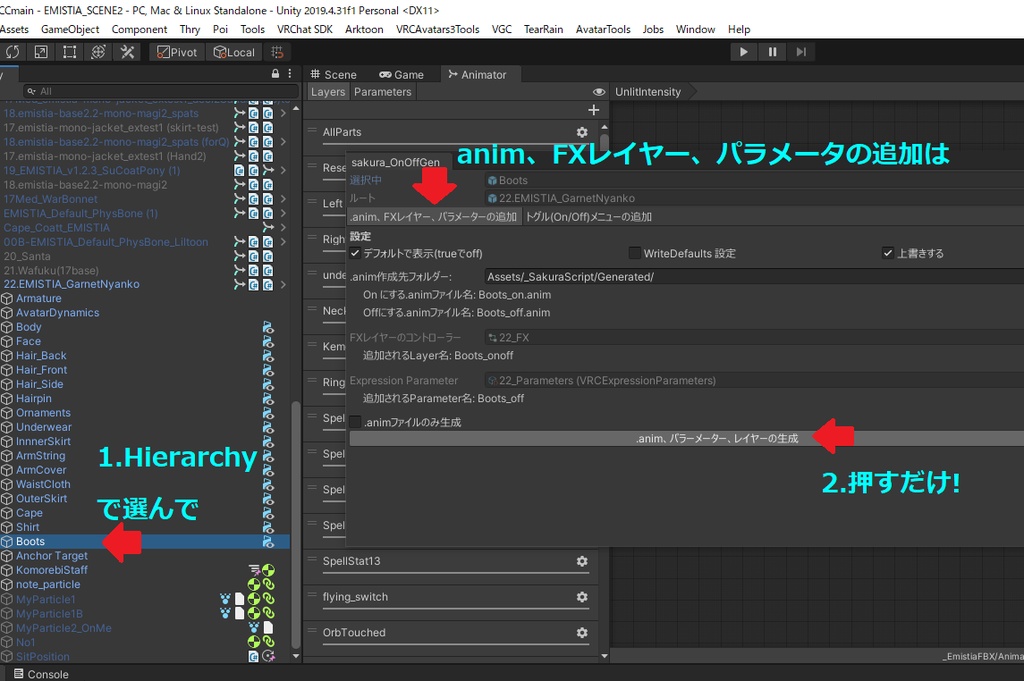Select the combined Transform tool
The height and width of the screenshot is (681, 1024).
(98, 52)
